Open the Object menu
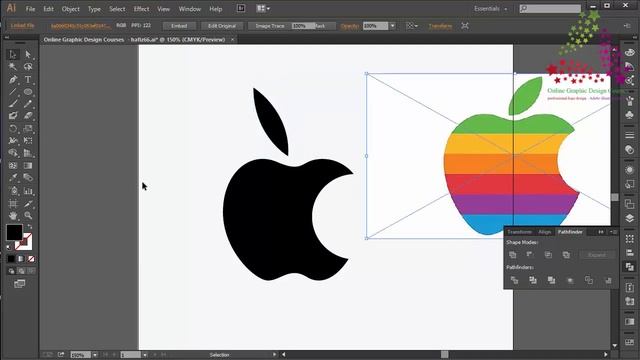640x360 pixels. (70, 9)
